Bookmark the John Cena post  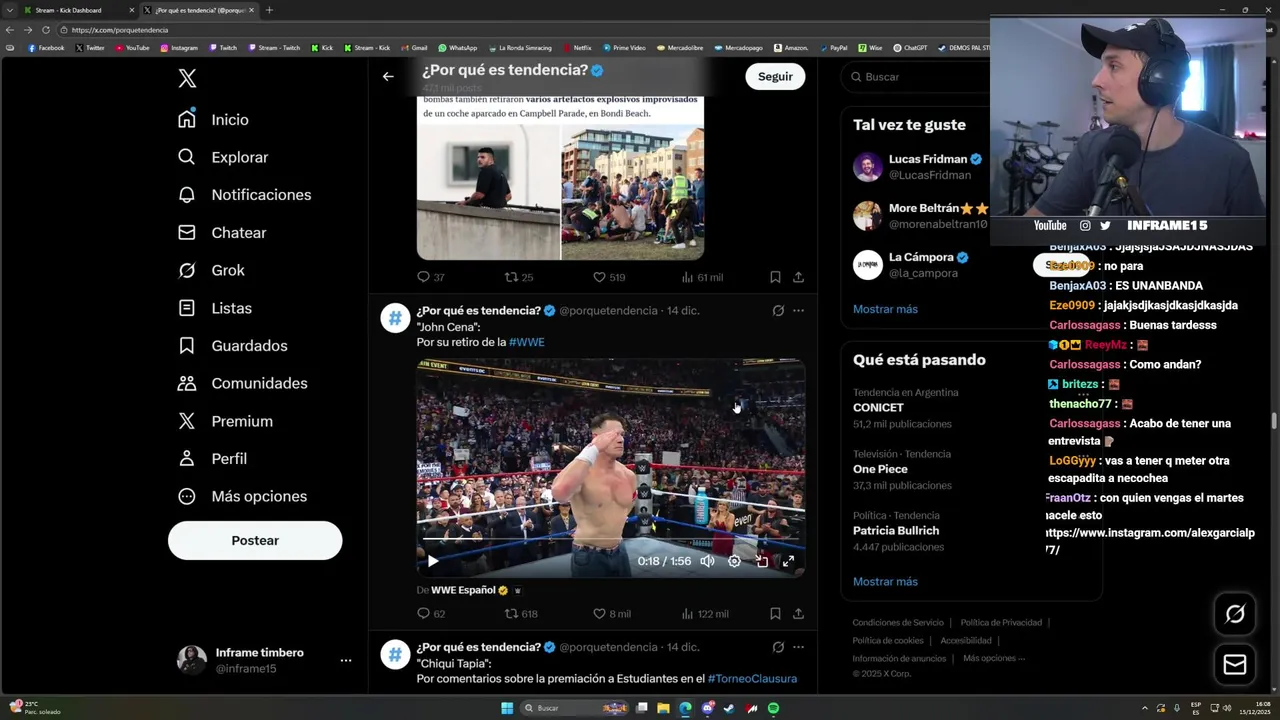pyautogui.click(x=775, y=614)
